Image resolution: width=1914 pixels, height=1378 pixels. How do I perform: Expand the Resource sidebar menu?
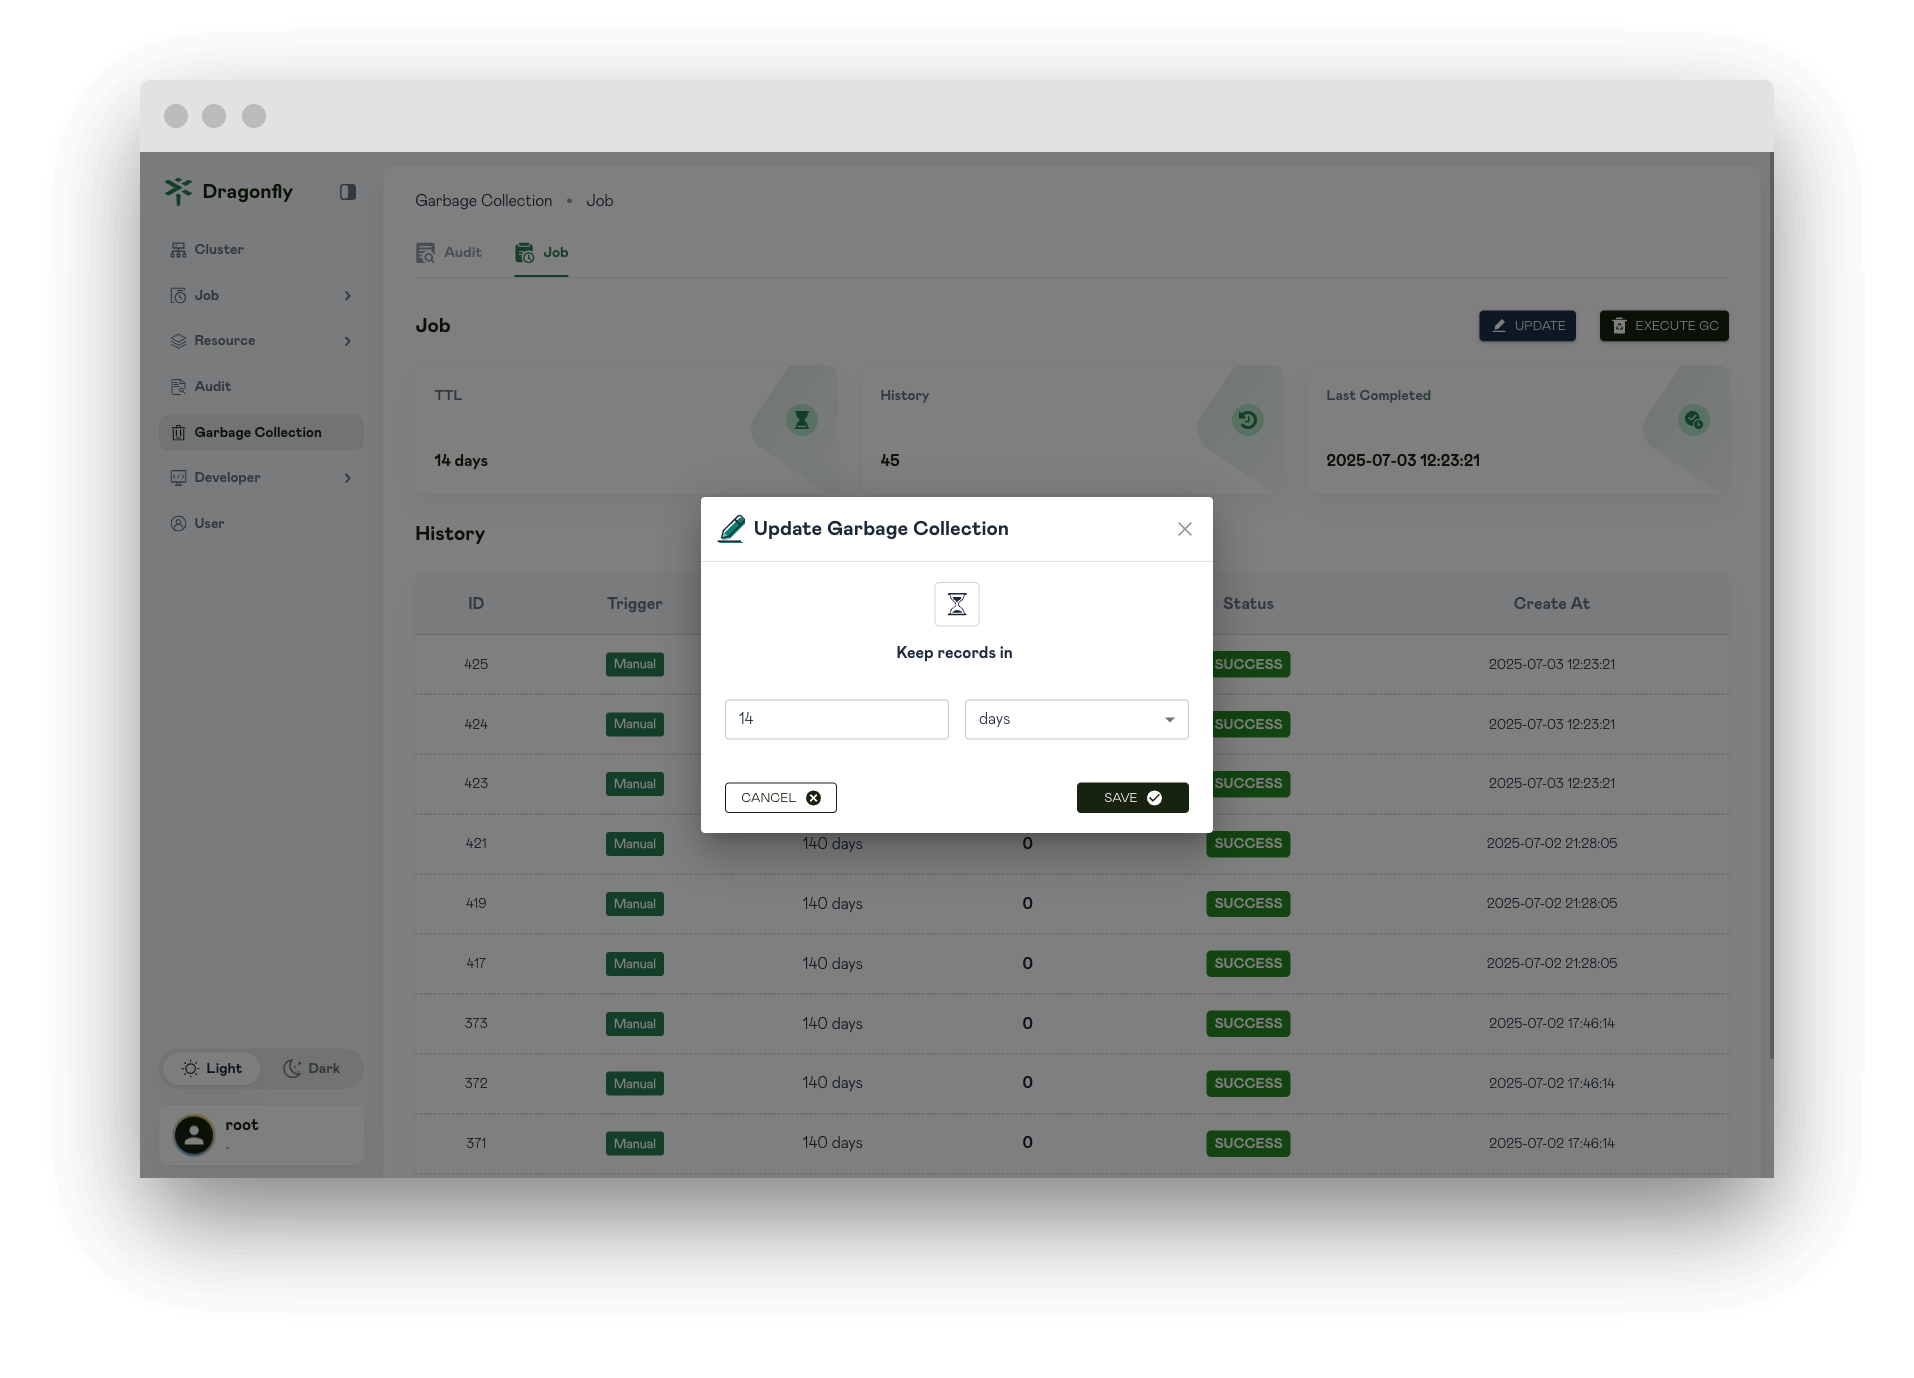(260, 341)
